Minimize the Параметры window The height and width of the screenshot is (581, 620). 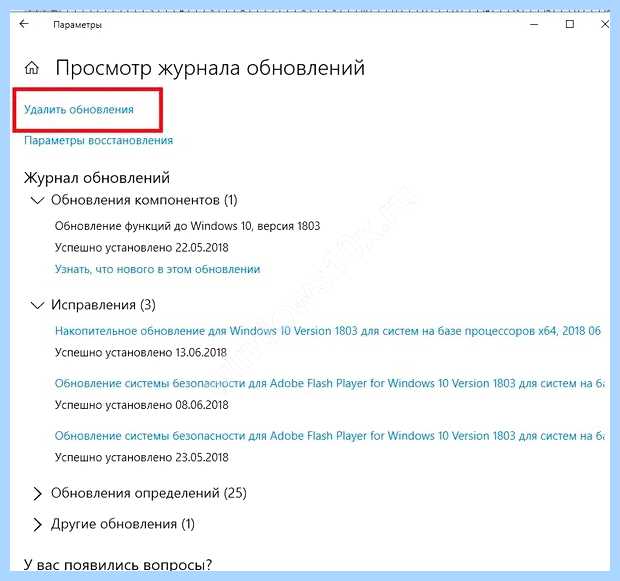534,25
